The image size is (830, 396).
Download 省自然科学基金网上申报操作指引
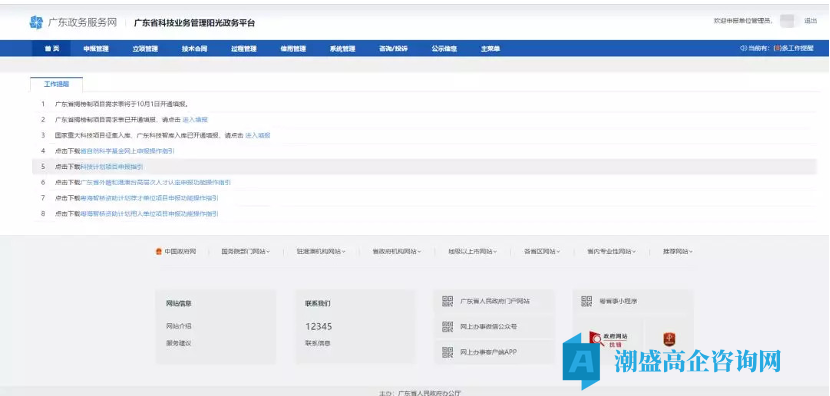point(127,151)
